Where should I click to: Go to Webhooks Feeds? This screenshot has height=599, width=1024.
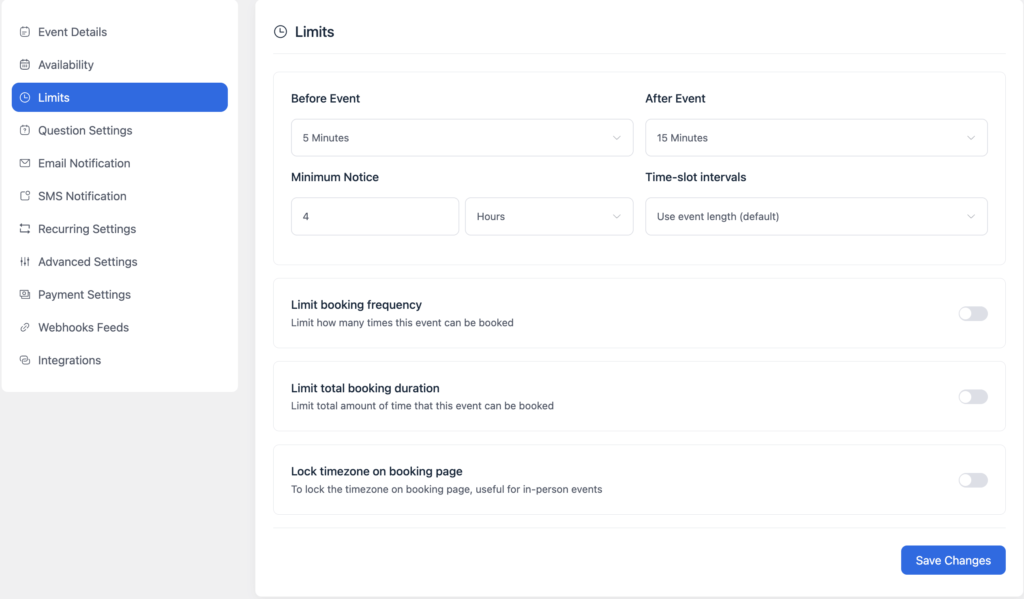pyautogui.click(x=120, y=327)
